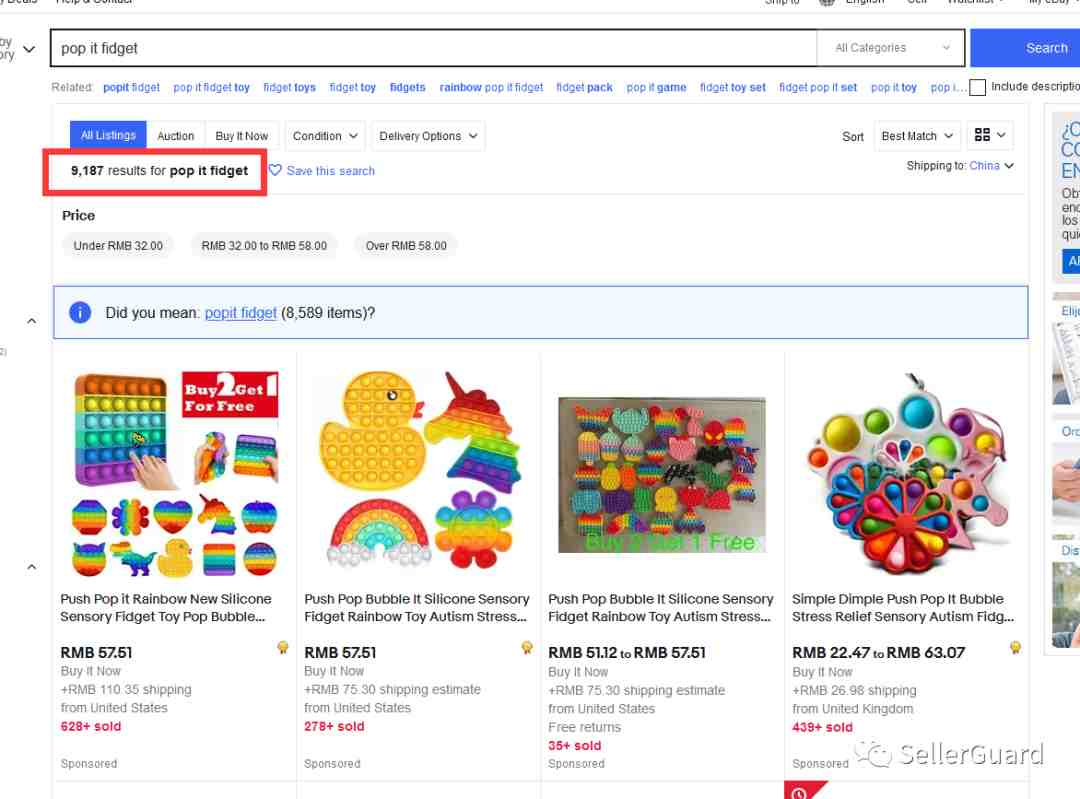Expand the Shop by category chevron

tap(29, 50)
